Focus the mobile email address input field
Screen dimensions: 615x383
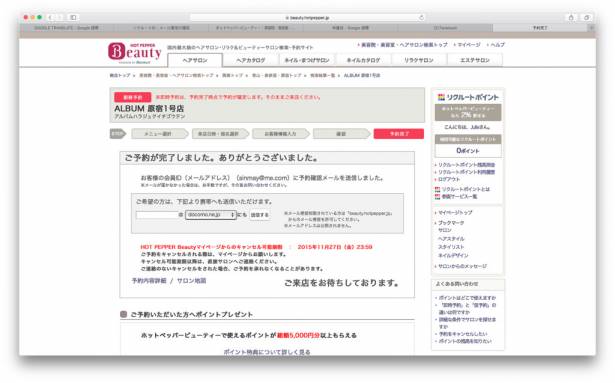click(157, 215)
